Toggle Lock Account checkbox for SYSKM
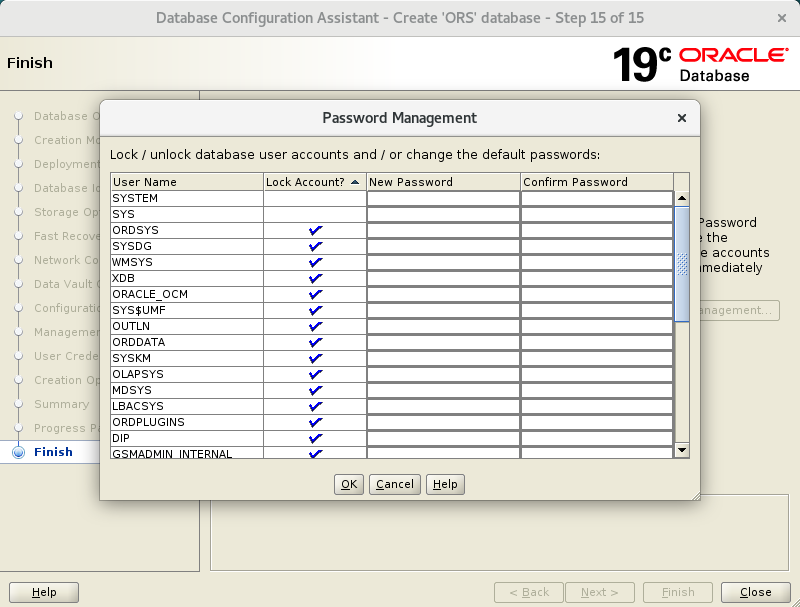The image size is (800, 607). tap(315, 358)
